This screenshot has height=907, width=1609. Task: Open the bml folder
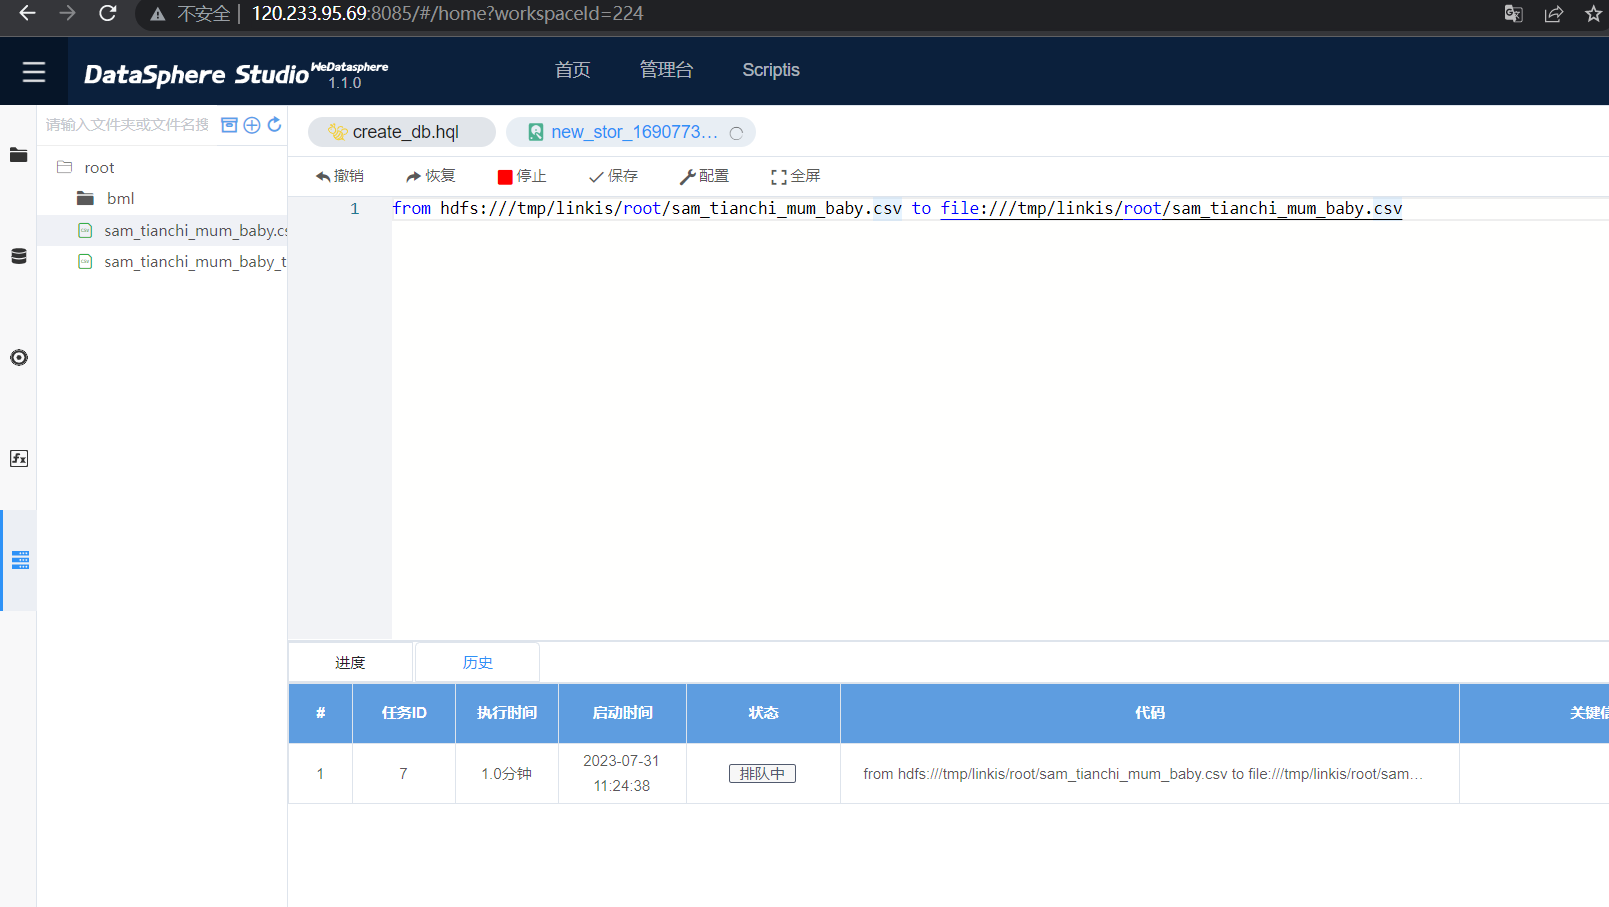click(x=121, y=198)
